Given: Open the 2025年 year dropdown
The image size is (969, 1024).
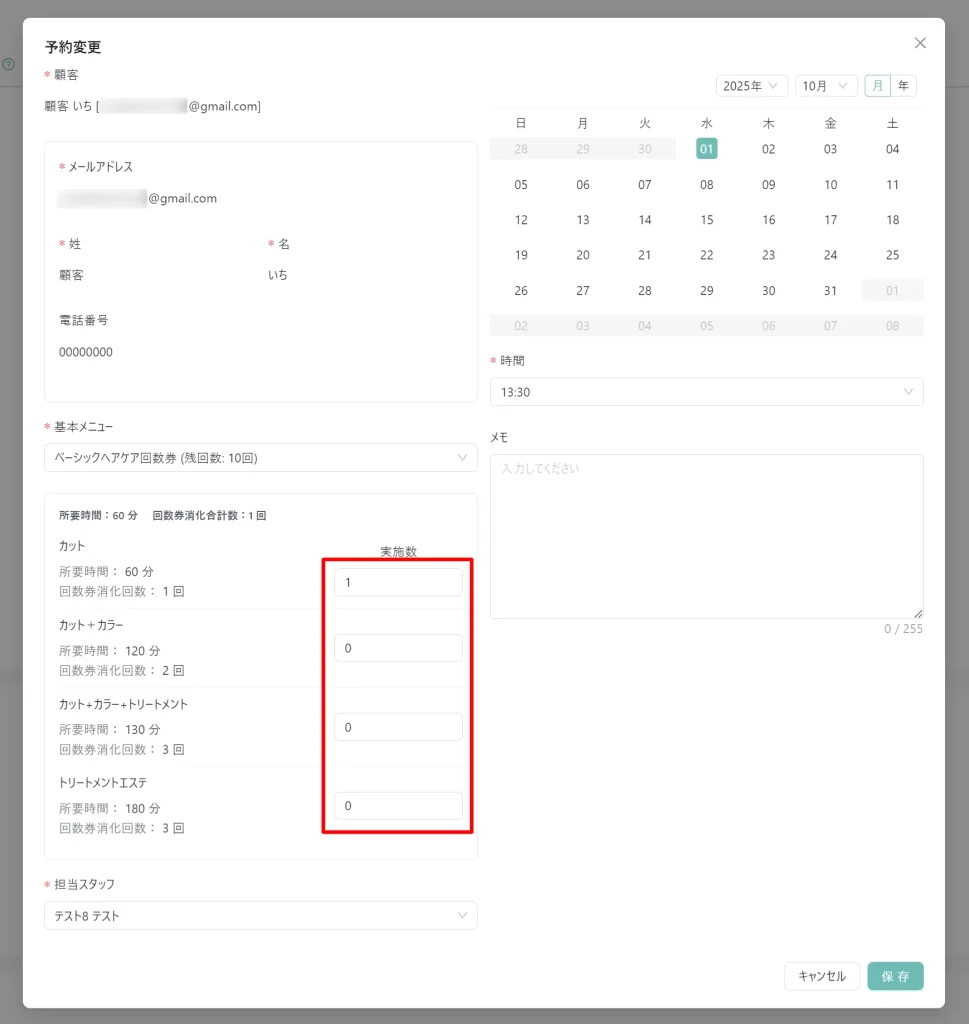Looking at the screenshot, I should click(752, 86).
